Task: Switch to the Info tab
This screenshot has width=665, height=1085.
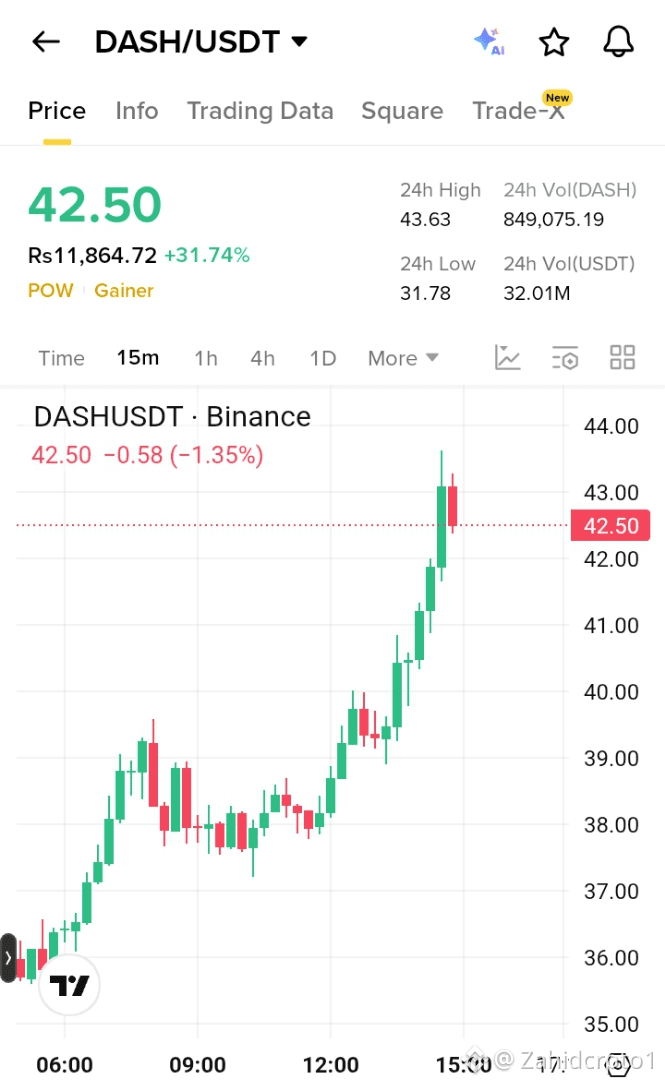Action: click(x=137, y=111)
